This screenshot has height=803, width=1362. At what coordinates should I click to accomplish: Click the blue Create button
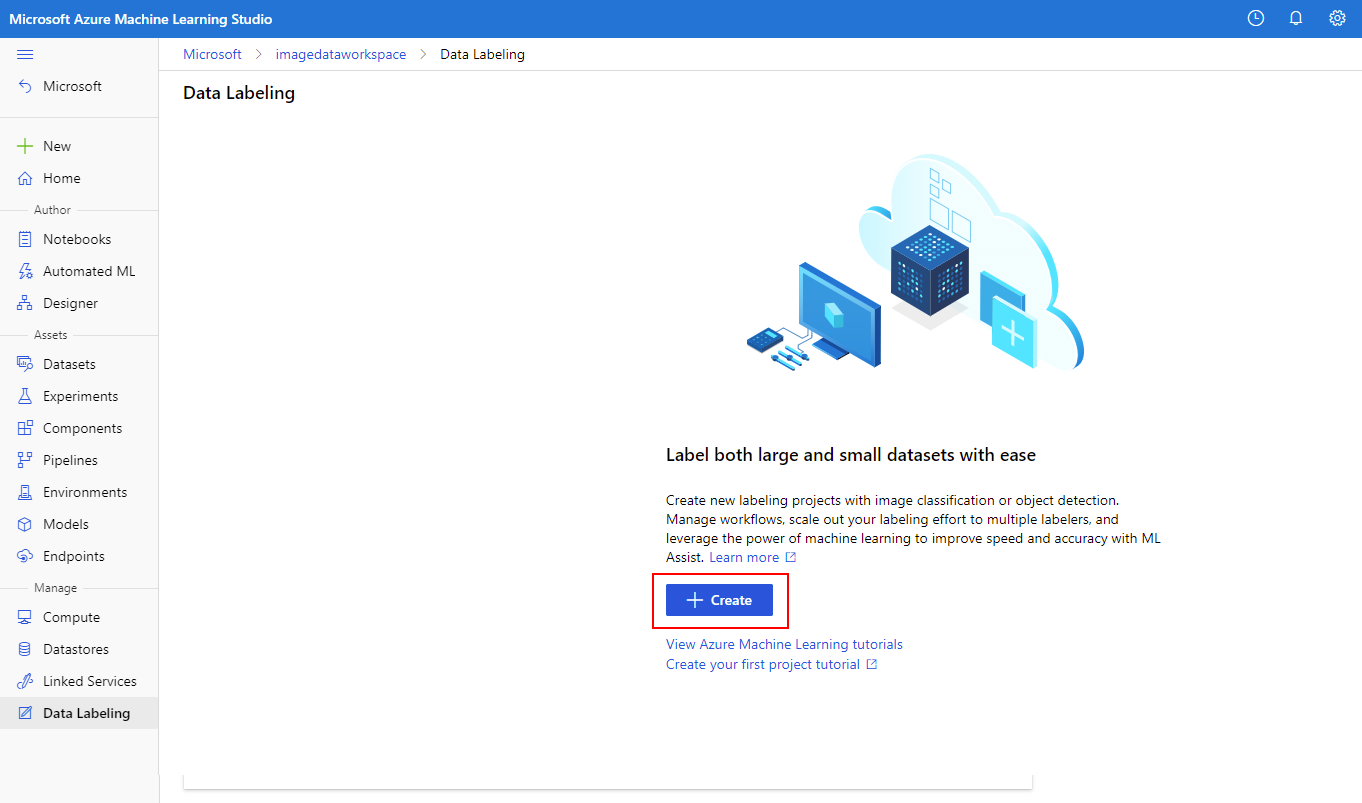[719, 600]
